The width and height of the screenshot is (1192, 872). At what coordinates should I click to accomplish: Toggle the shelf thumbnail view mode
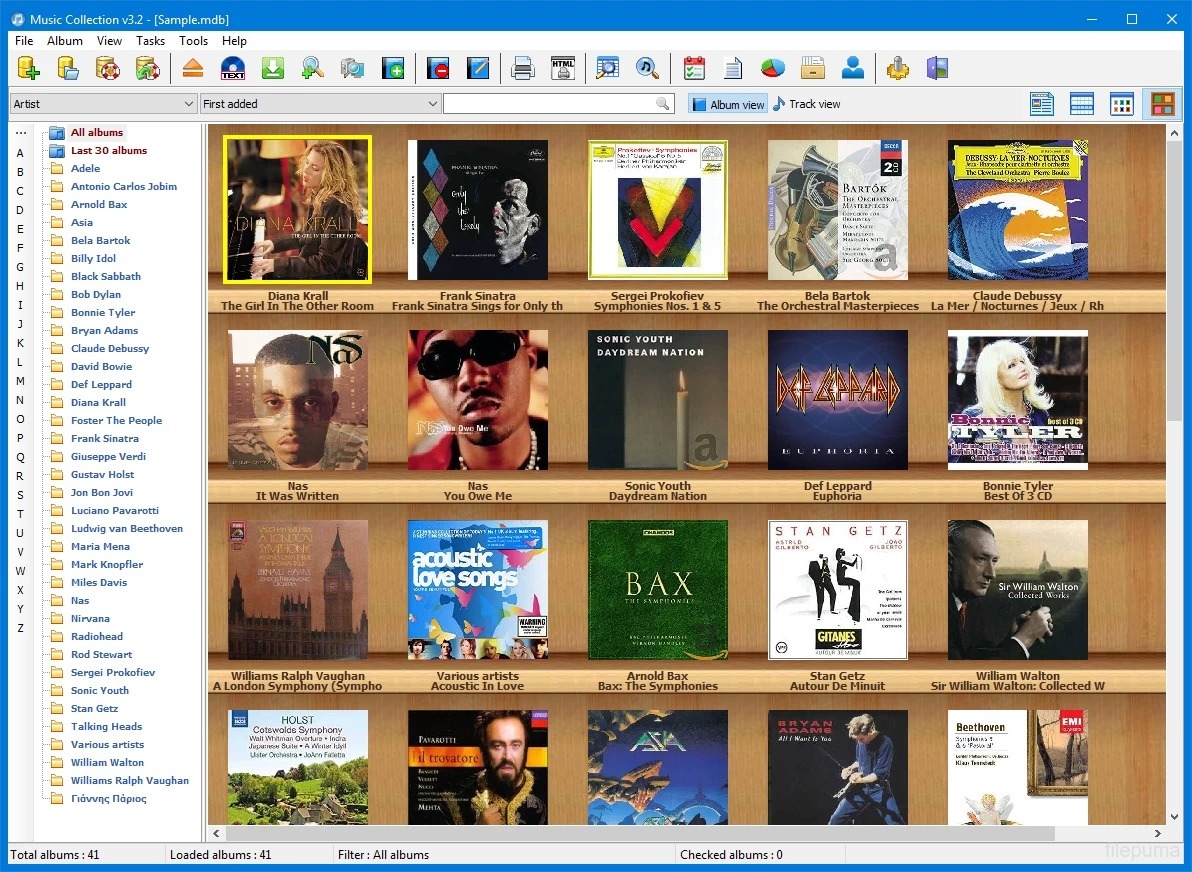1162,104
